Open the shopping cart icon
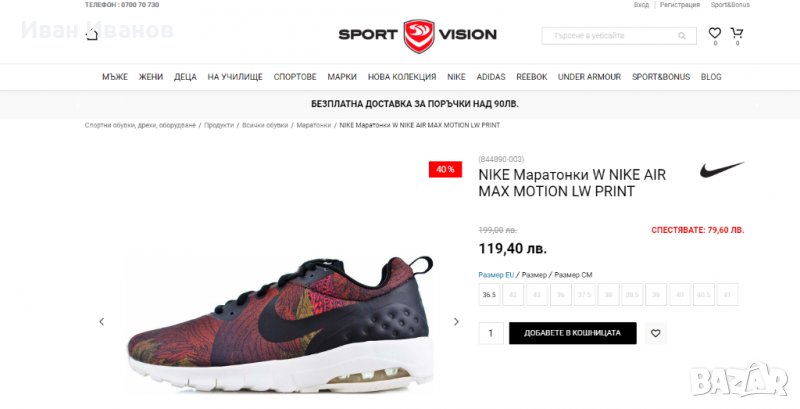800x409 pixels. point(737,33)
